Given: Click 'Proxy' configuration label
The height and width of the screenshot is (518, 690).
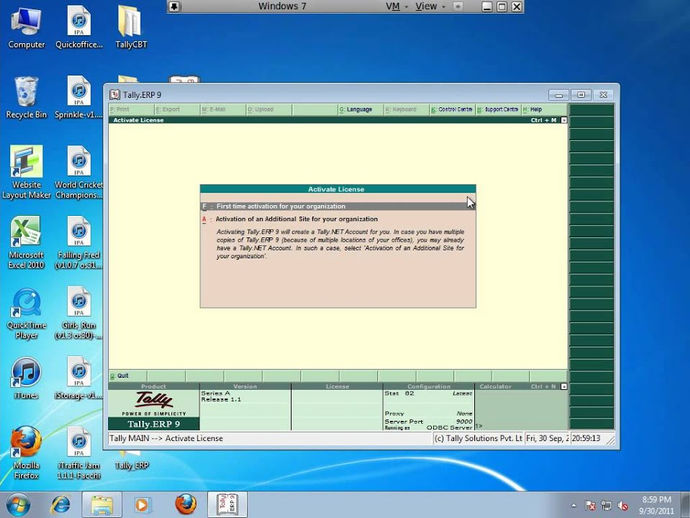Looking at the screenshot, I should (394, 413).
